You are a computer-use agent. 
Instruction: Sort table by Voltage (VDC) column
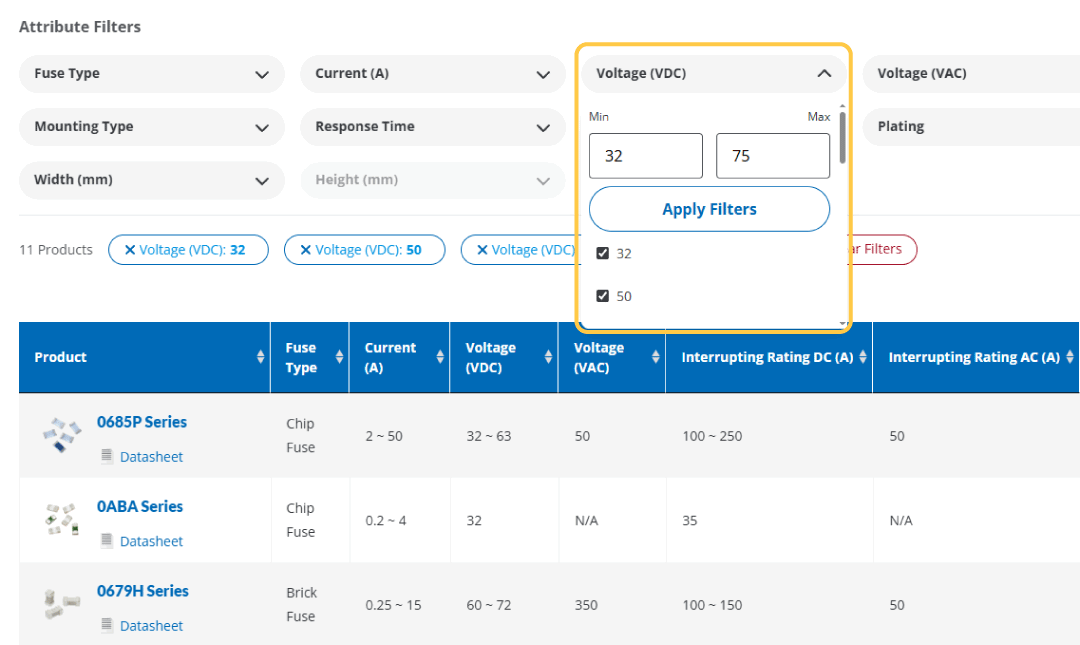[x=548, y=356]
